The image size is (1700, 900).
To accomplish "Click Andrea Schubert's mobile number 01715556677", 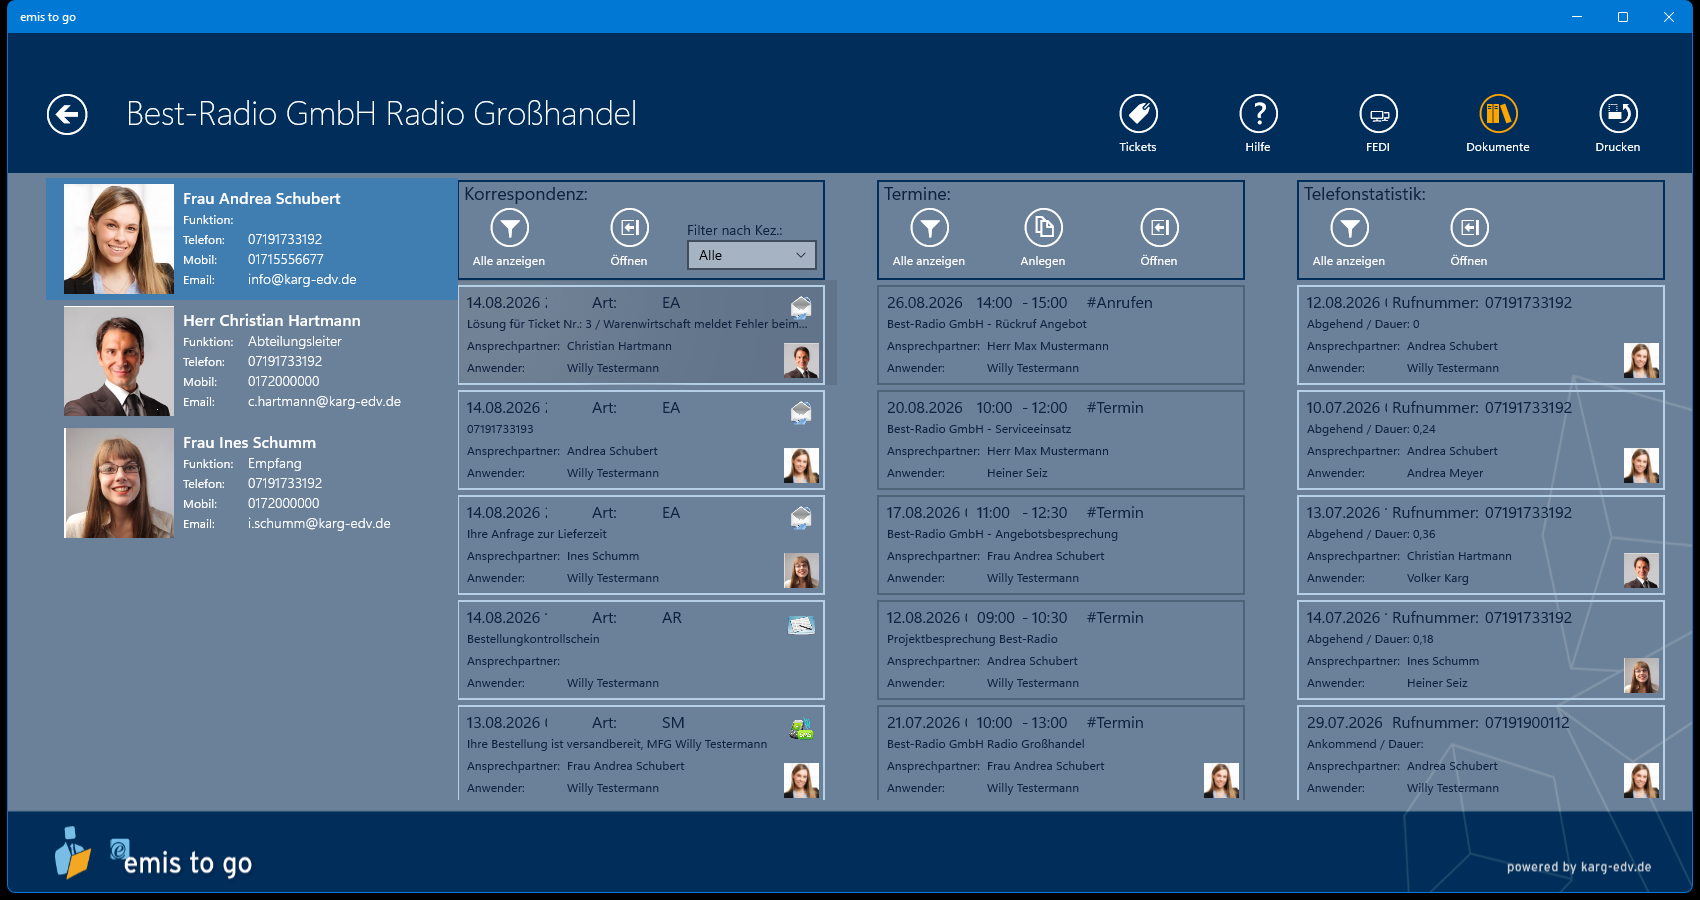I will tap(286, 260).
